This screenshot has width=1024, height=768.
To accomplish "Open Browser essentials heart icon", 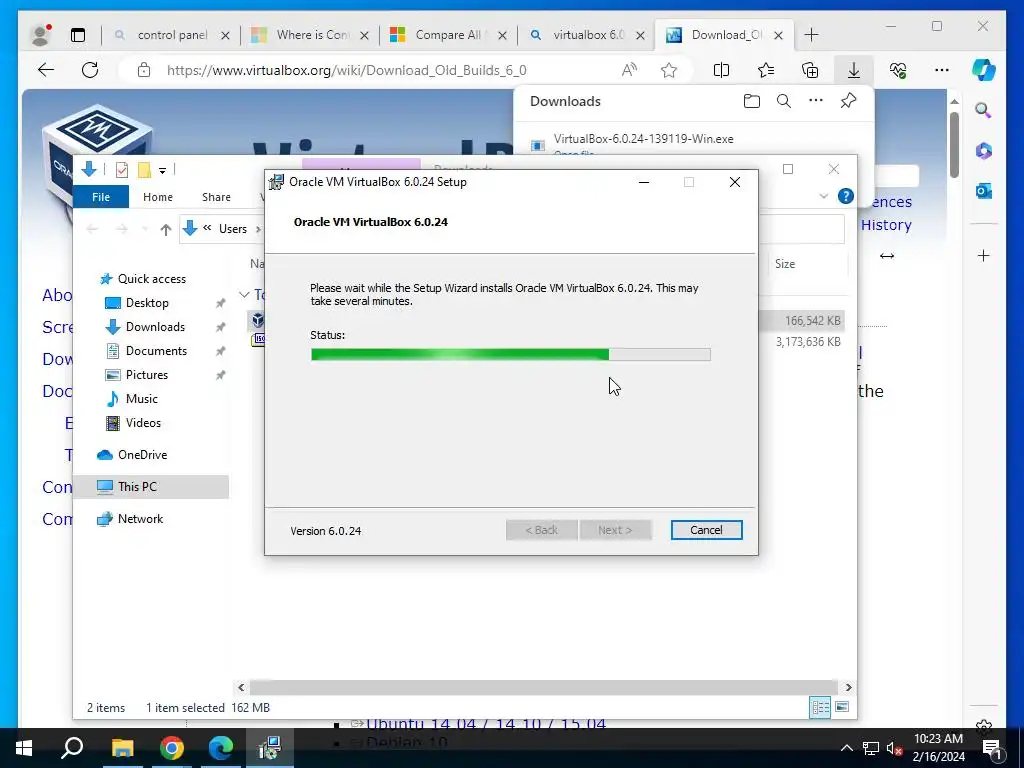I will (898, 70).
